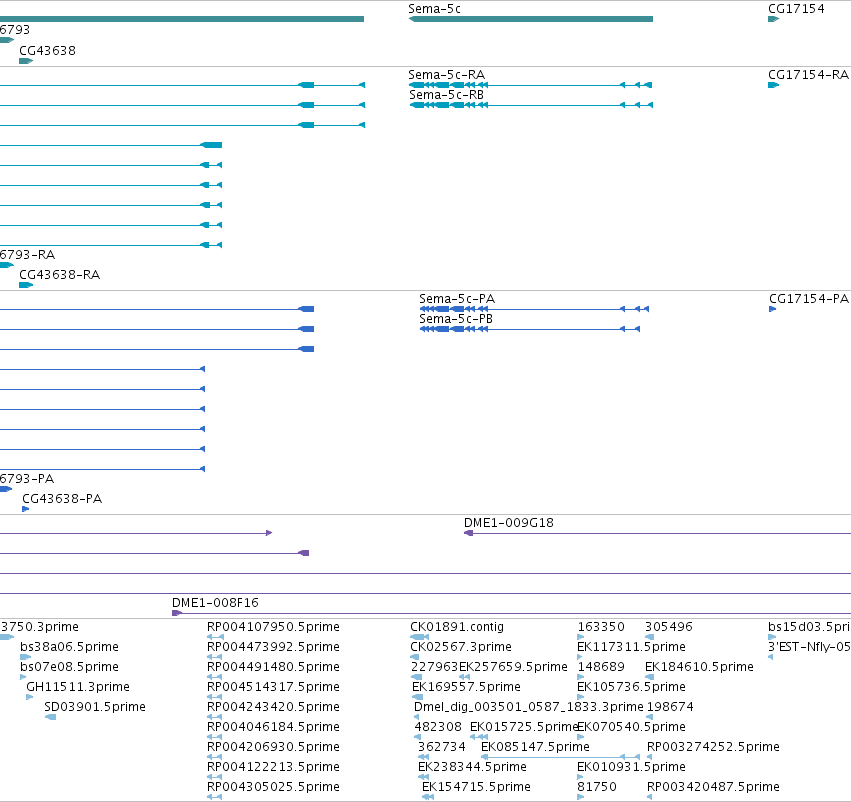Click the CG43638-PA protein label
851x802 pixels.
click(62, 499)
